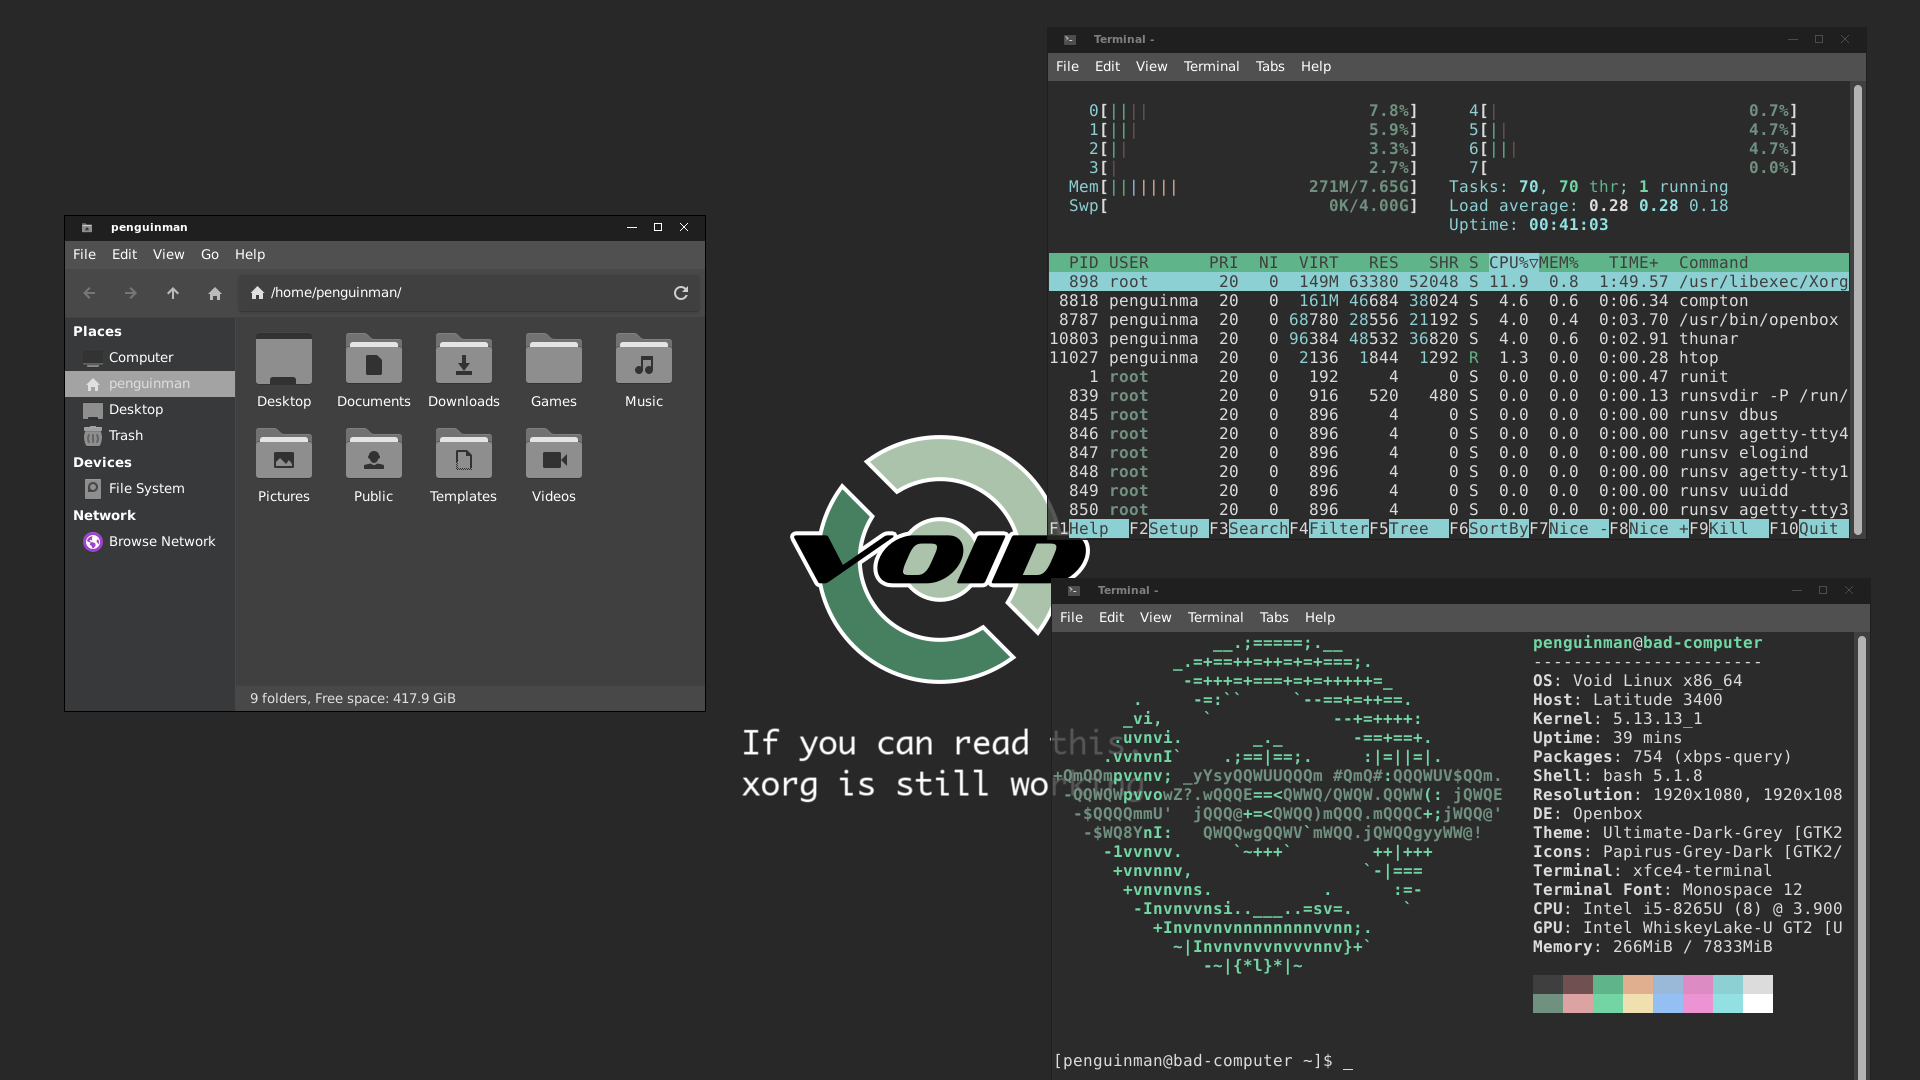This screenshot has width=1920, height=1080.
Task: Select the compton process row in htop
Action: (x=1448, y=301)
